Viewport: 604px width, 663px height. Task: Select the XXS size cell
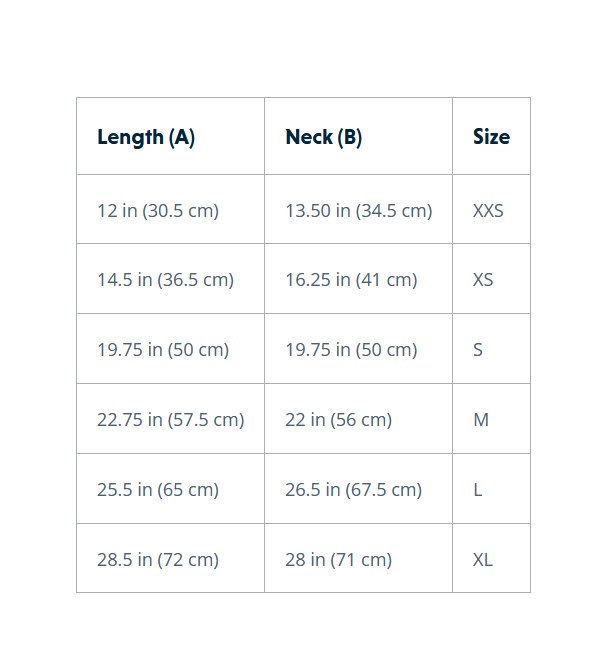488,210
